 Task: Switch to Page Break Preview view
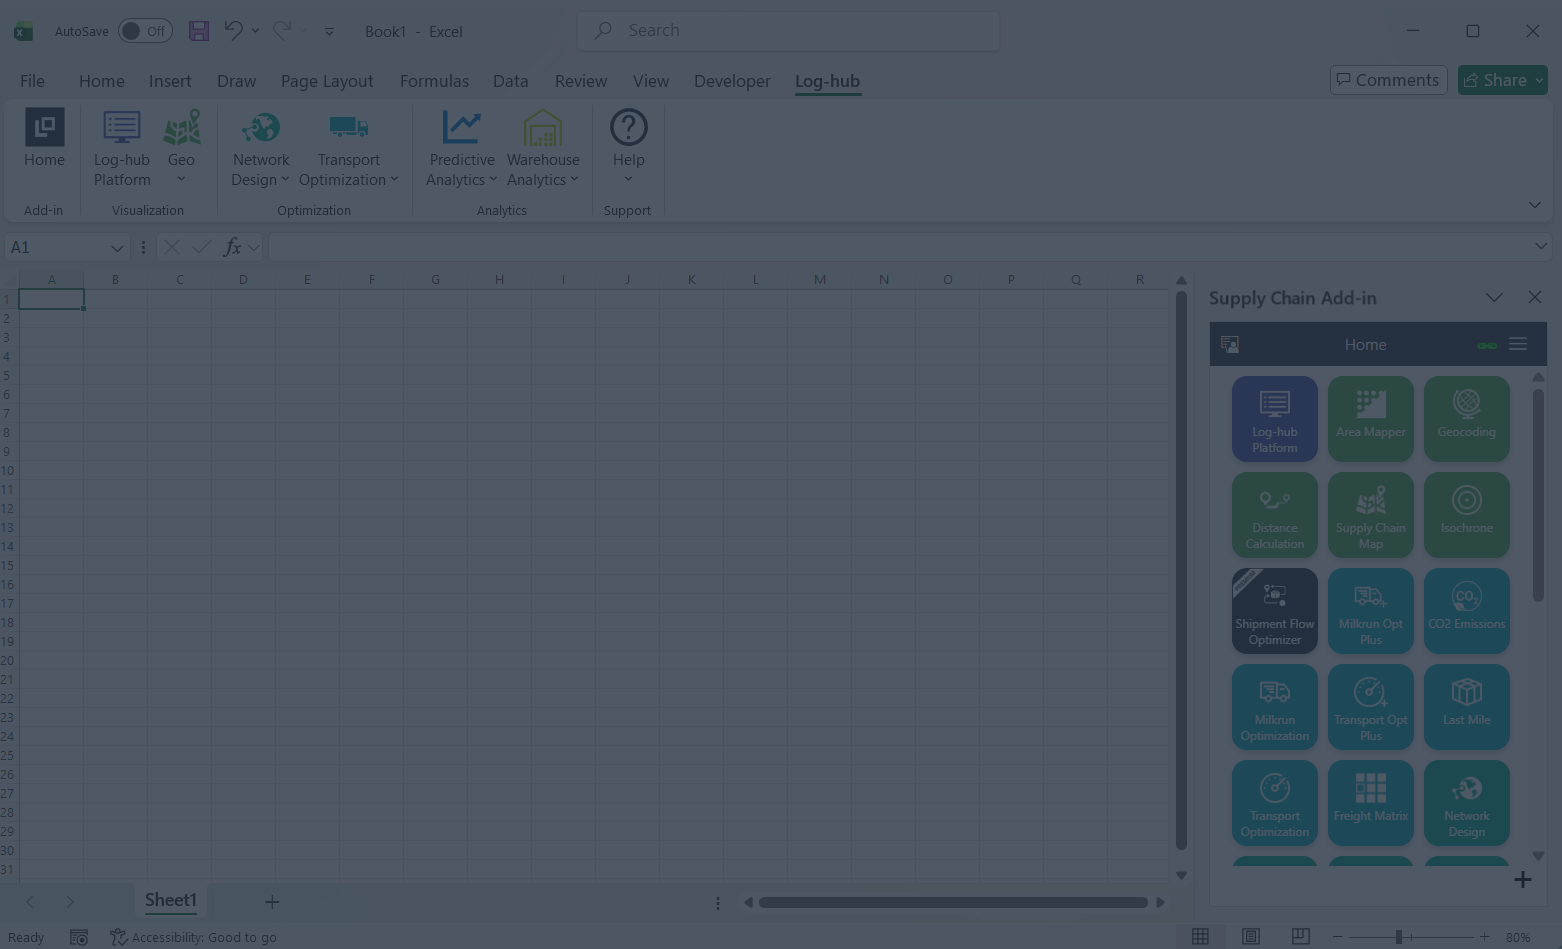click(x=1300, y=936)
